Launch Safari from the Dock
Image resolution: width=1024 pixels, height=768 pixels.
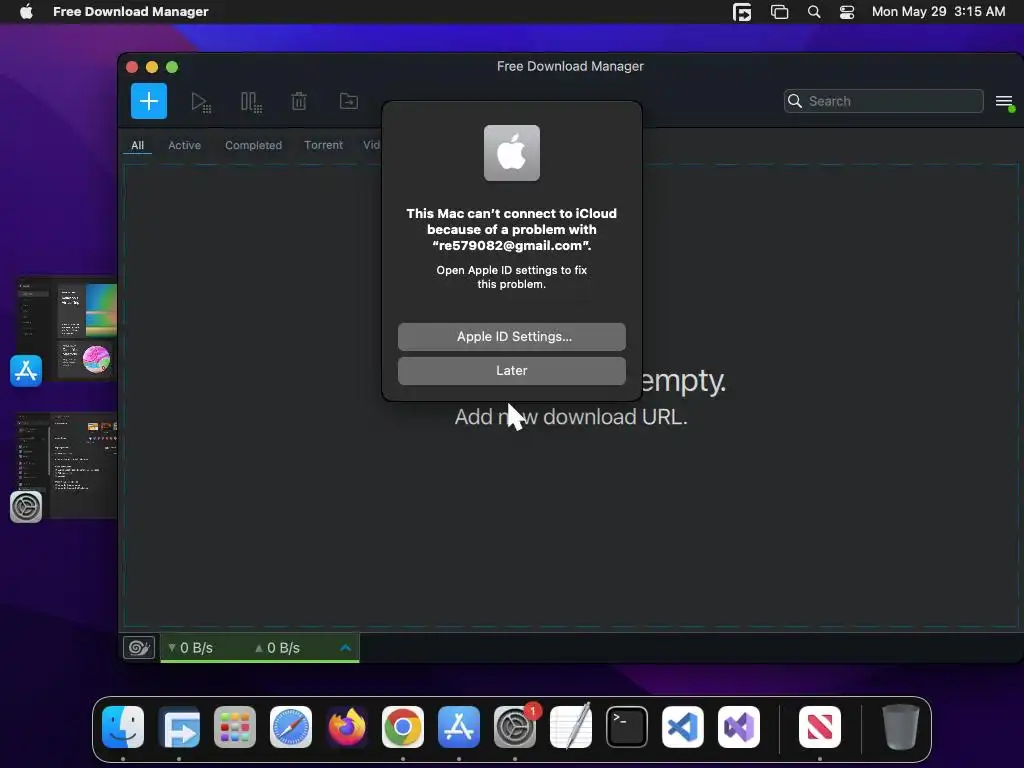point(291,727)
